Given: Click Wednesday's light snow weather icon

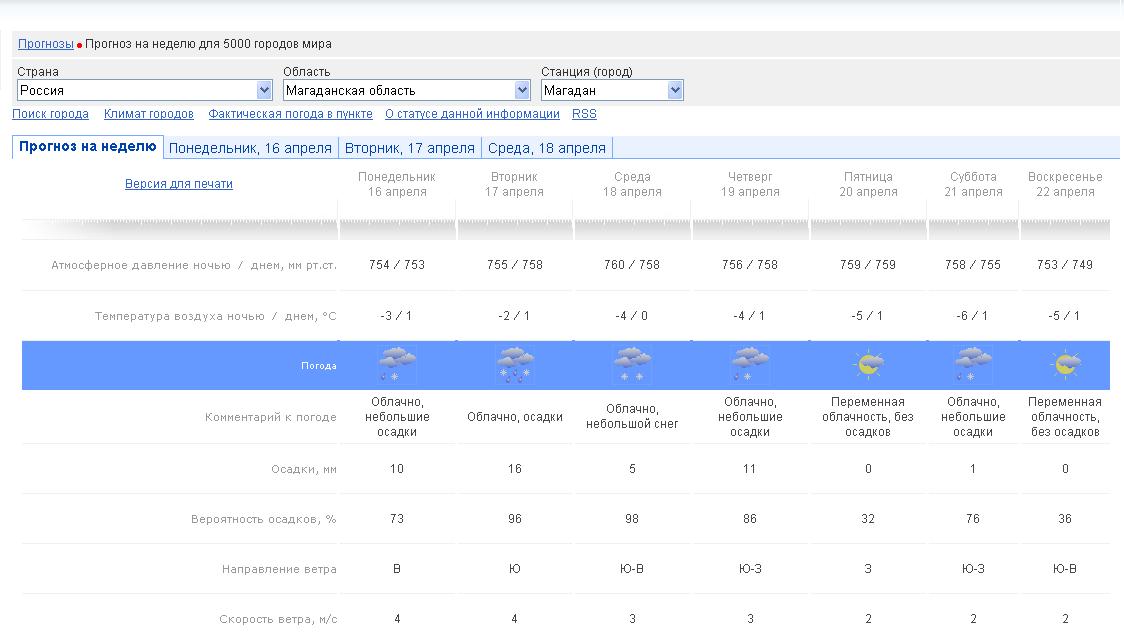Looking at the screenshot, I should click(x=632, y=366).
